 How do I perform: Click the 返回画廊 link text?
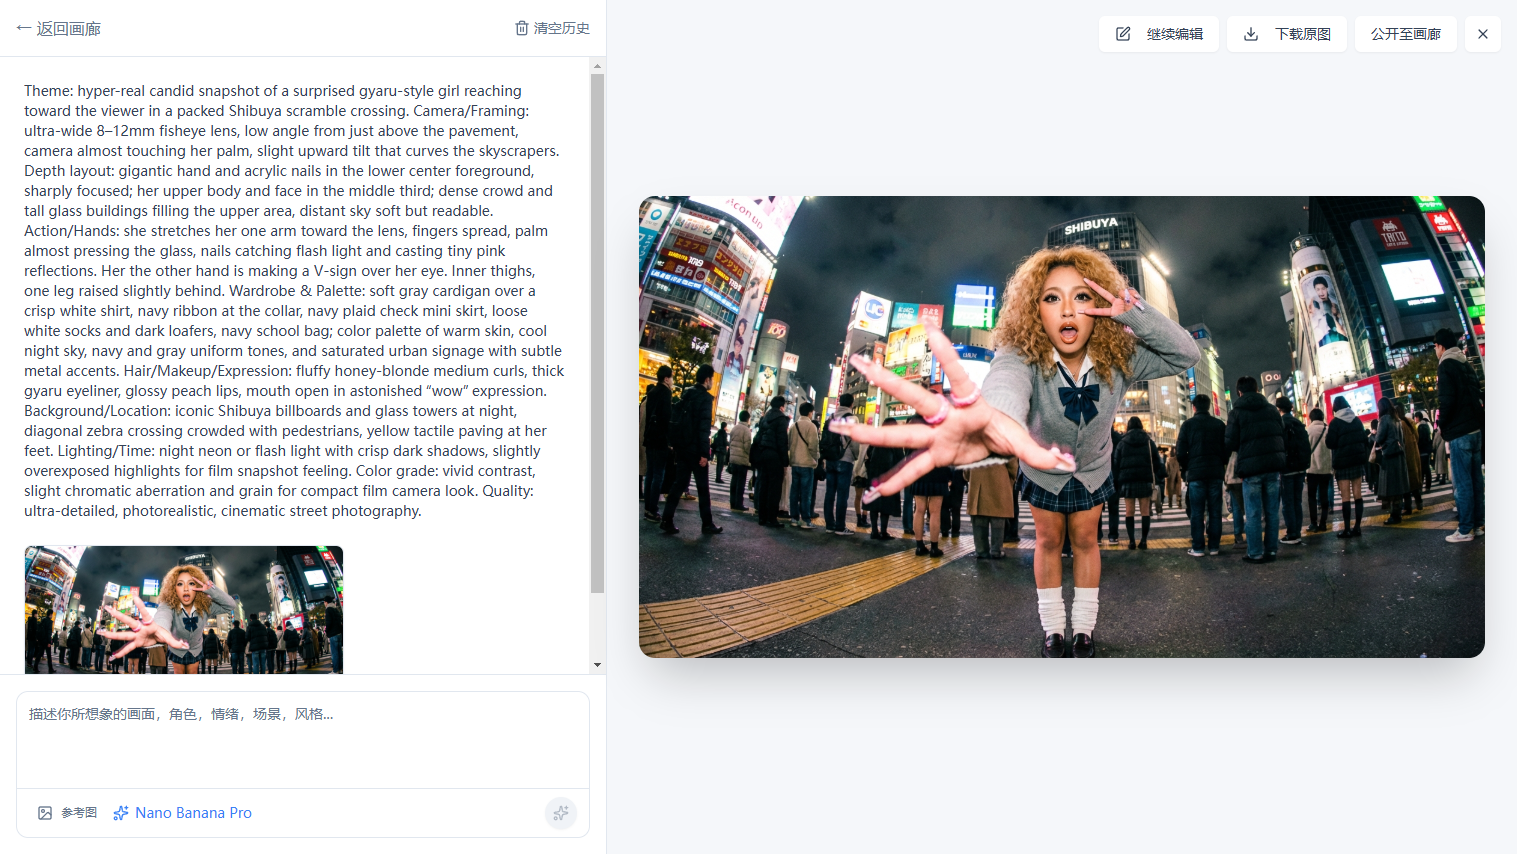(69, 28)
